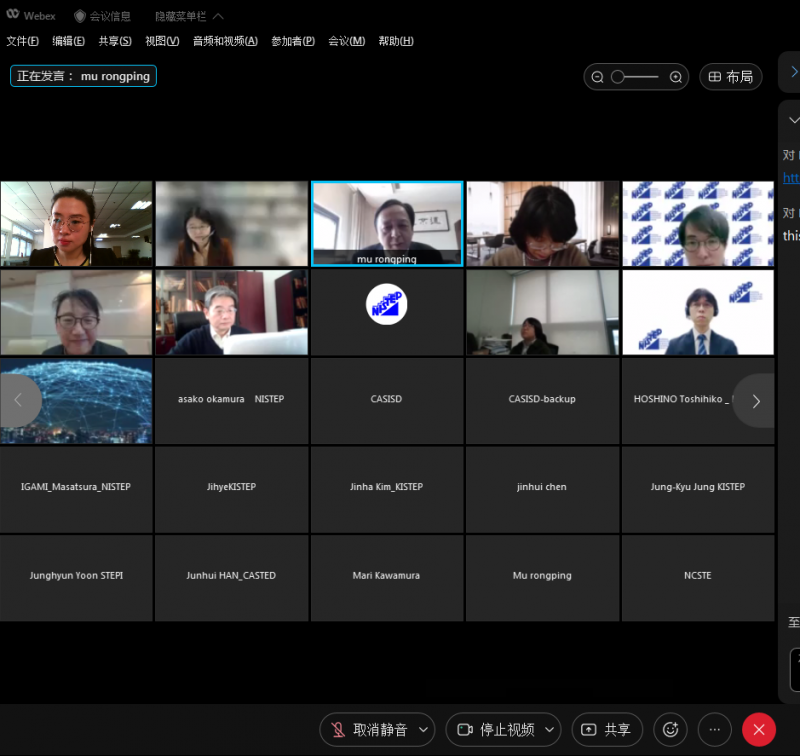Open the 文件(F) menu
The height and width of the screenshot is (756, 800).
[x=22, y=41]
